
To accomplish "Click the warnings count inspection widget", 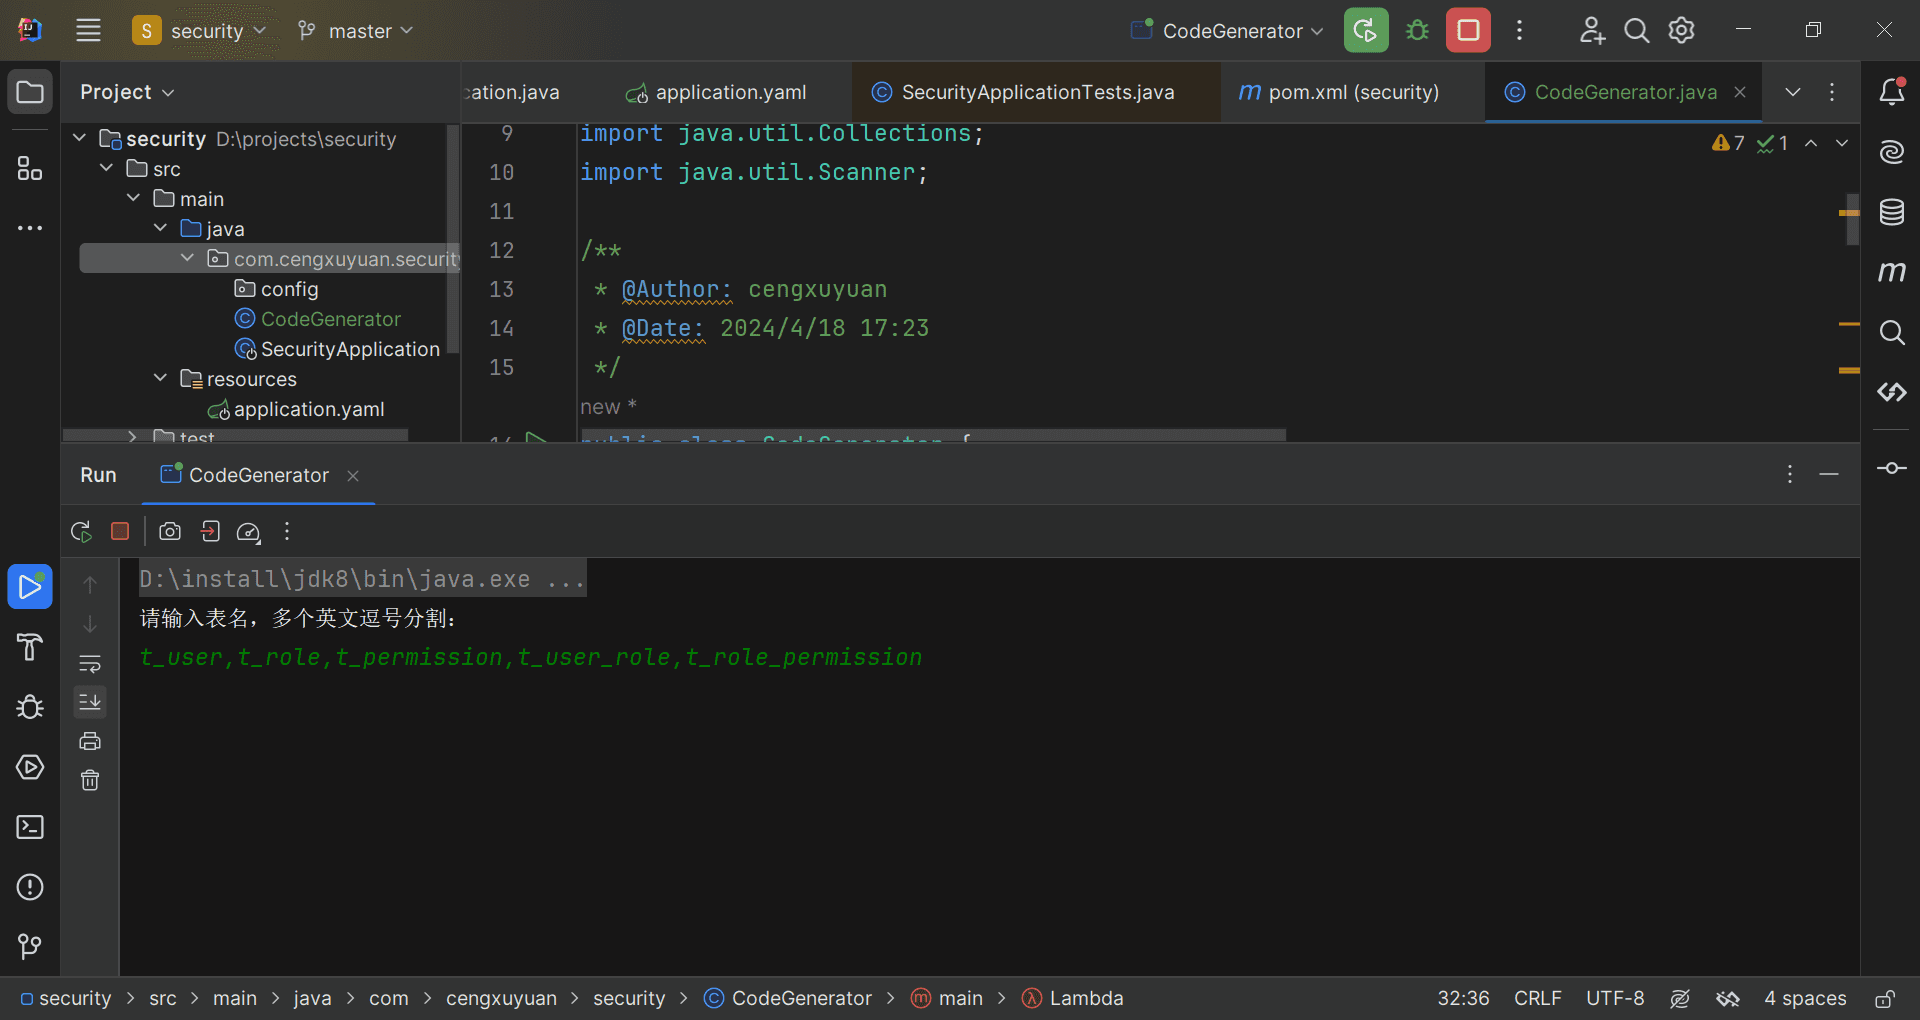I will 1728,143.
